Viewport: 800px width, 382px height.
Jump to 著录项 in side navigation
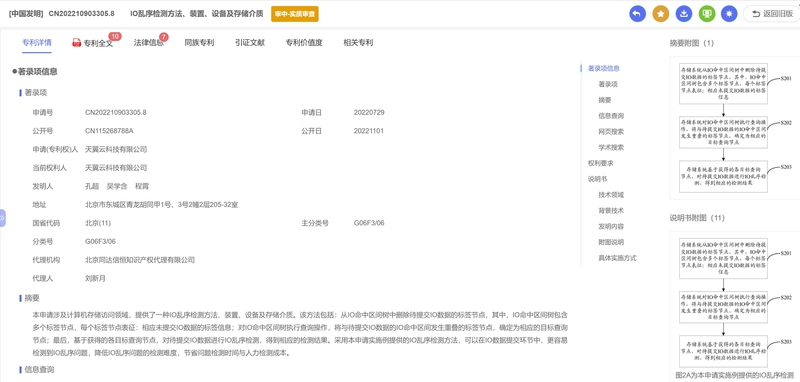tap(608, 84)
